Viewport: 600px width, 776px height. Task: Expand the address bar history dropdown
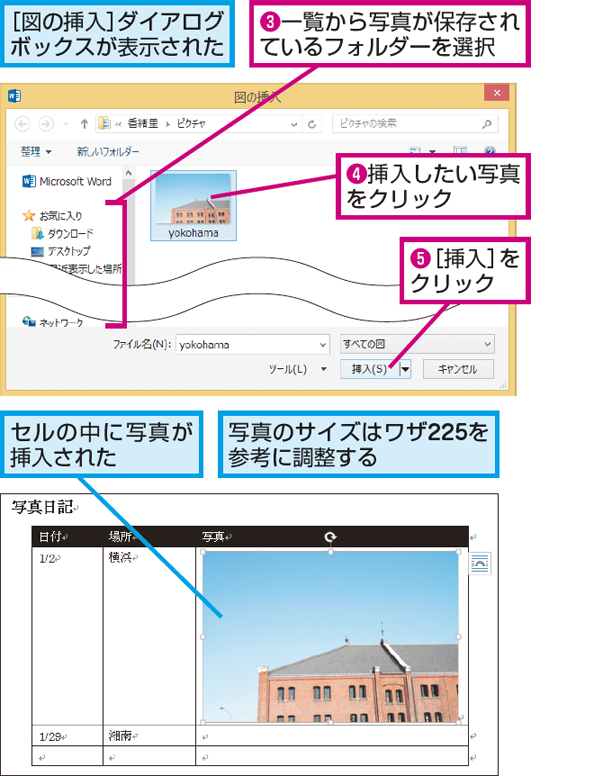(x=294, y=124)
